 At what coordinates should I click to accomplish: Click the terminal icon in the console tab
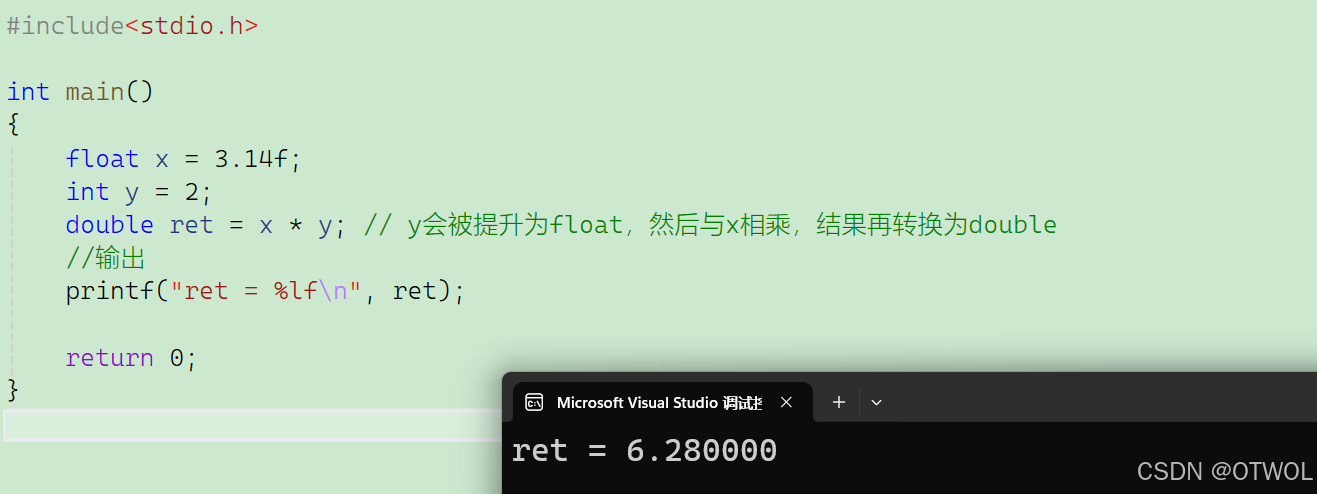pyautogui.click(x=535, y=402)
